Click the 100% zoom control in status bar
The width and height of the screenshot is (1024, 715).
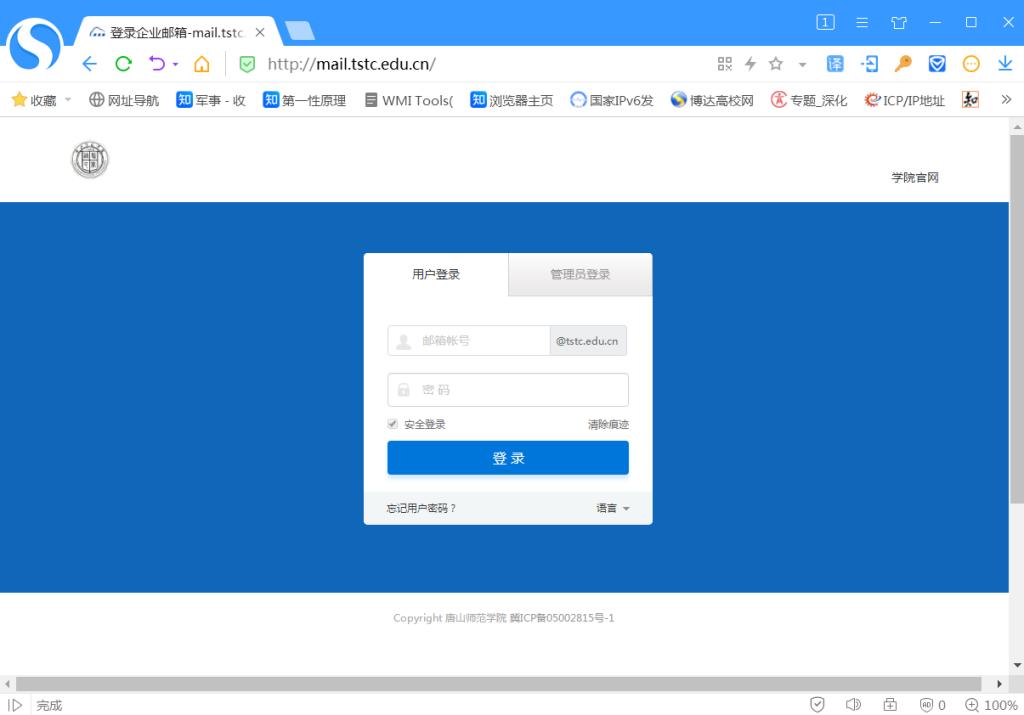(991, 705)
